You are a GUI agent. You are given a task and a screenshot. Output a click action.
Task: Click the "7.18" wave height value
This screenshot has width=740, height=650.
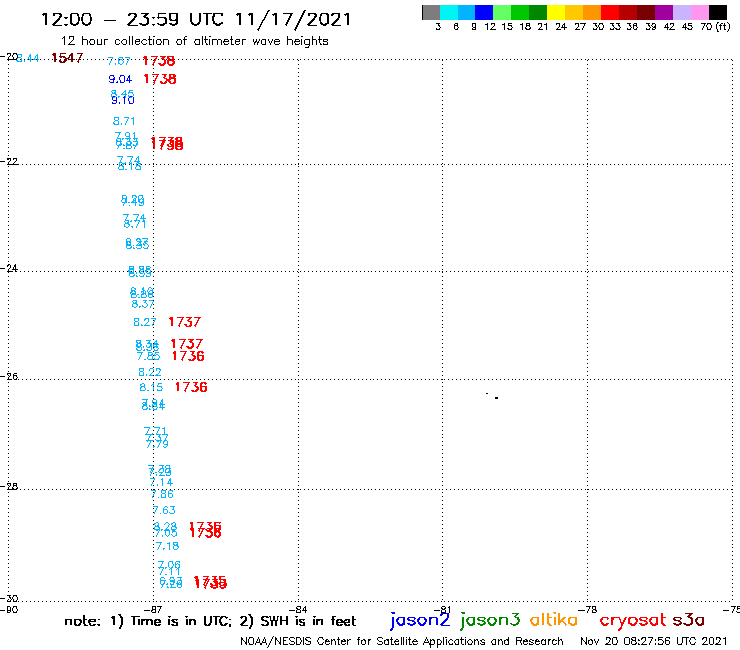tap(168, 546)
